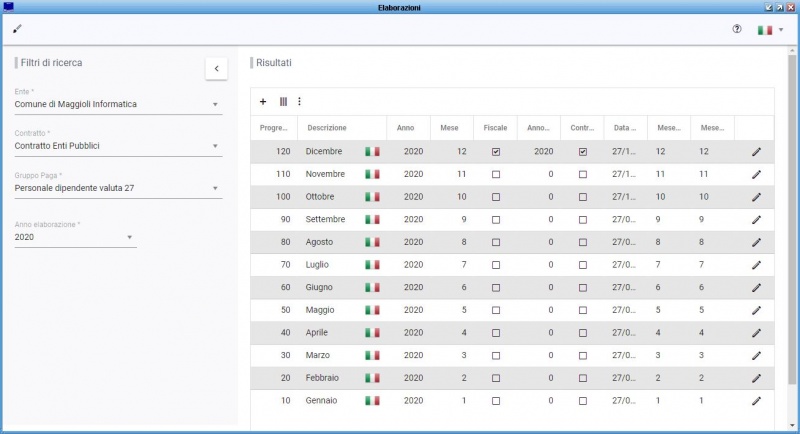Expand the Ente dropdown
The height and width of the screenshot is (434, 800).
[215, 104]
